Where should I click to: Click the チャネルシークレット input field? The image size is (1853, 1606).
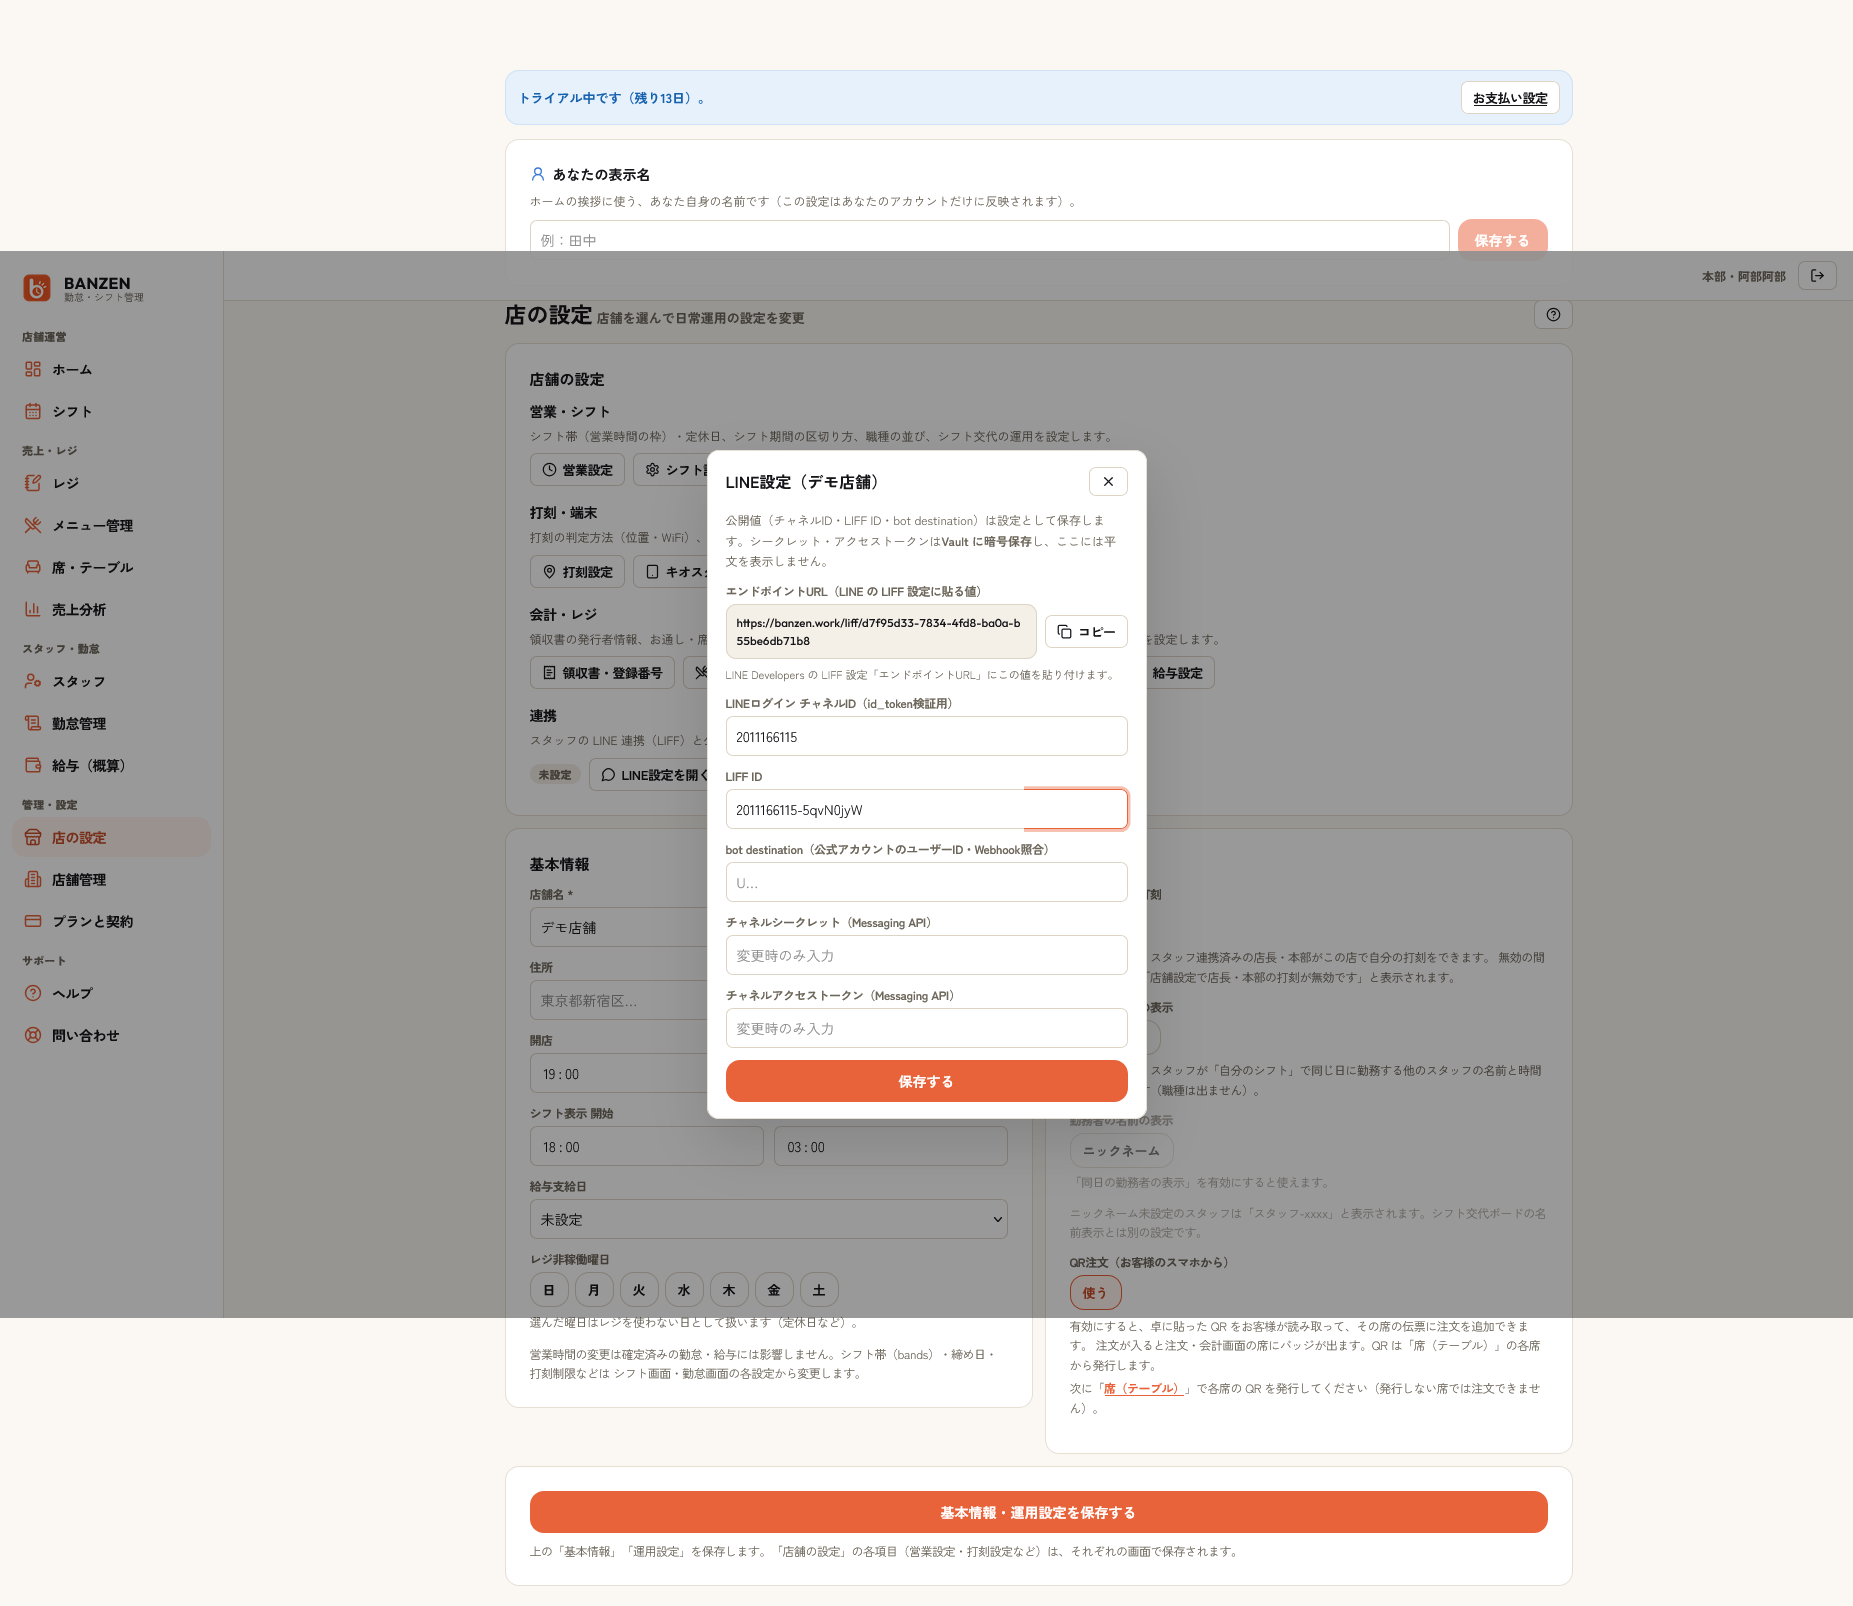click(x=926, y=956)
